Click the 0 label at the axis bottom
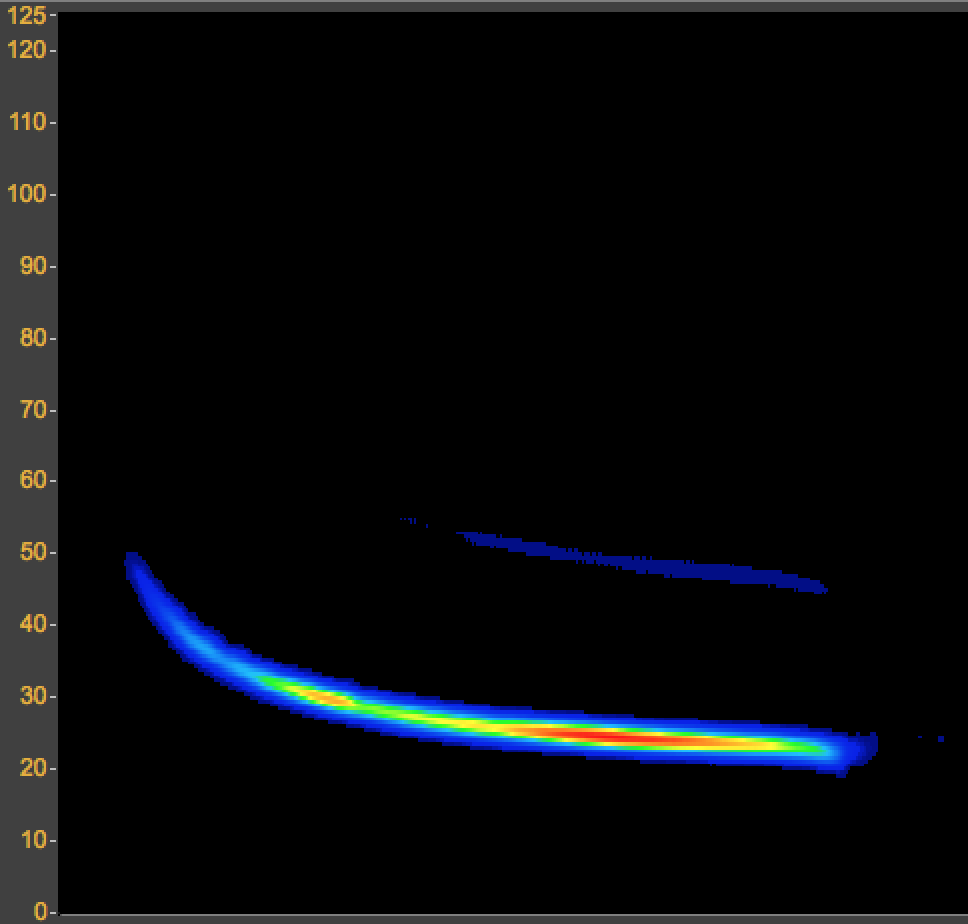This screenshot has width=968, height=924. point(40,911)
